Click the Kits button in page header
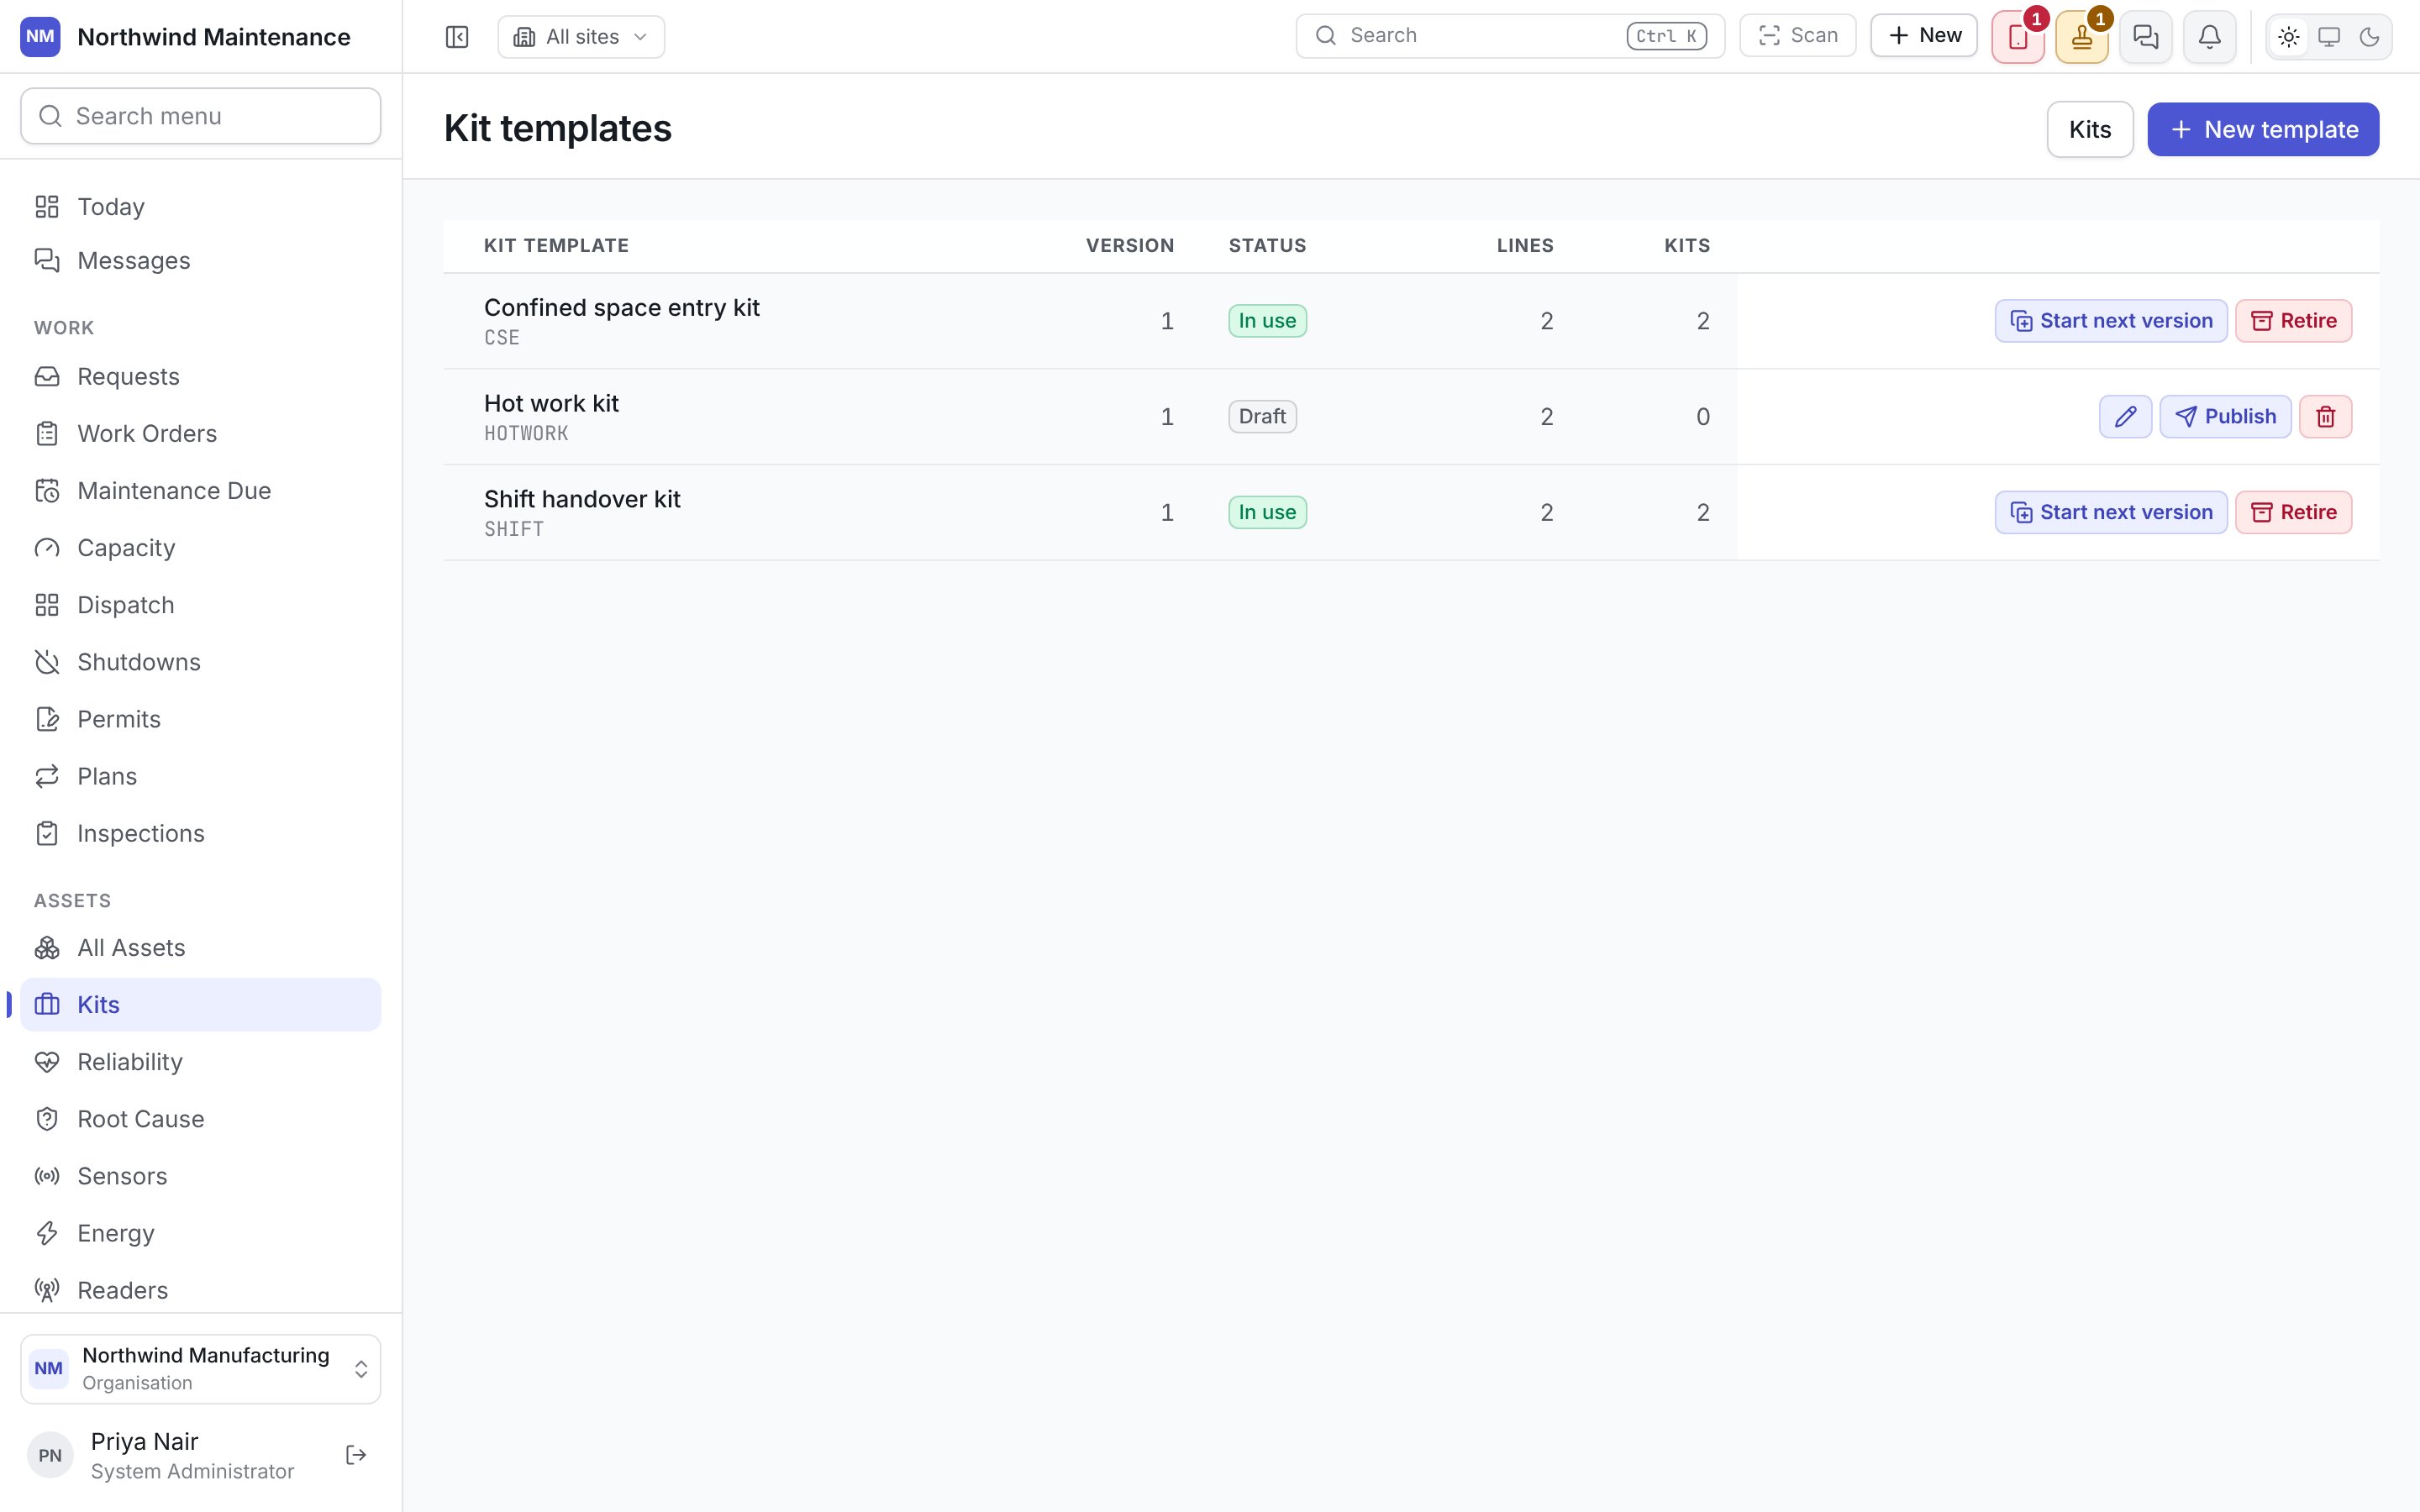 tap(2090, 129)
